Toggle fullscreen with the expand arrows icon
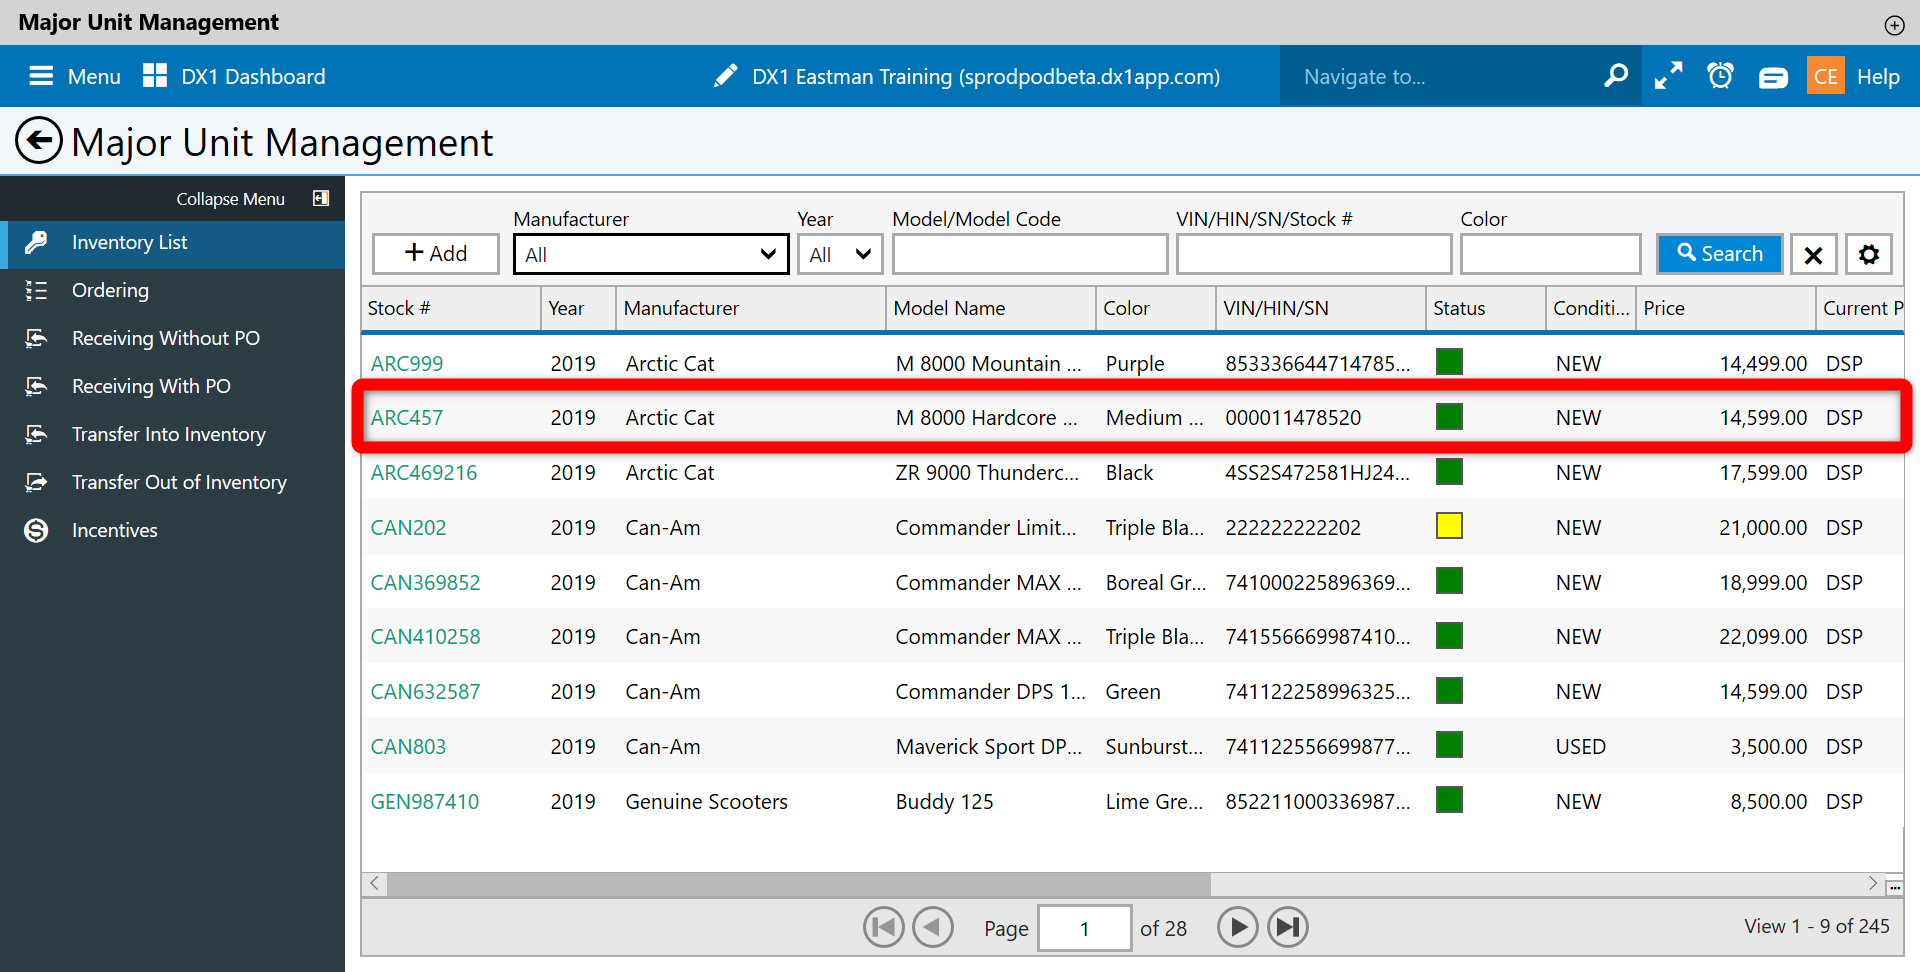Viewport: 1920px width, 972px height. pos(1668,76)
